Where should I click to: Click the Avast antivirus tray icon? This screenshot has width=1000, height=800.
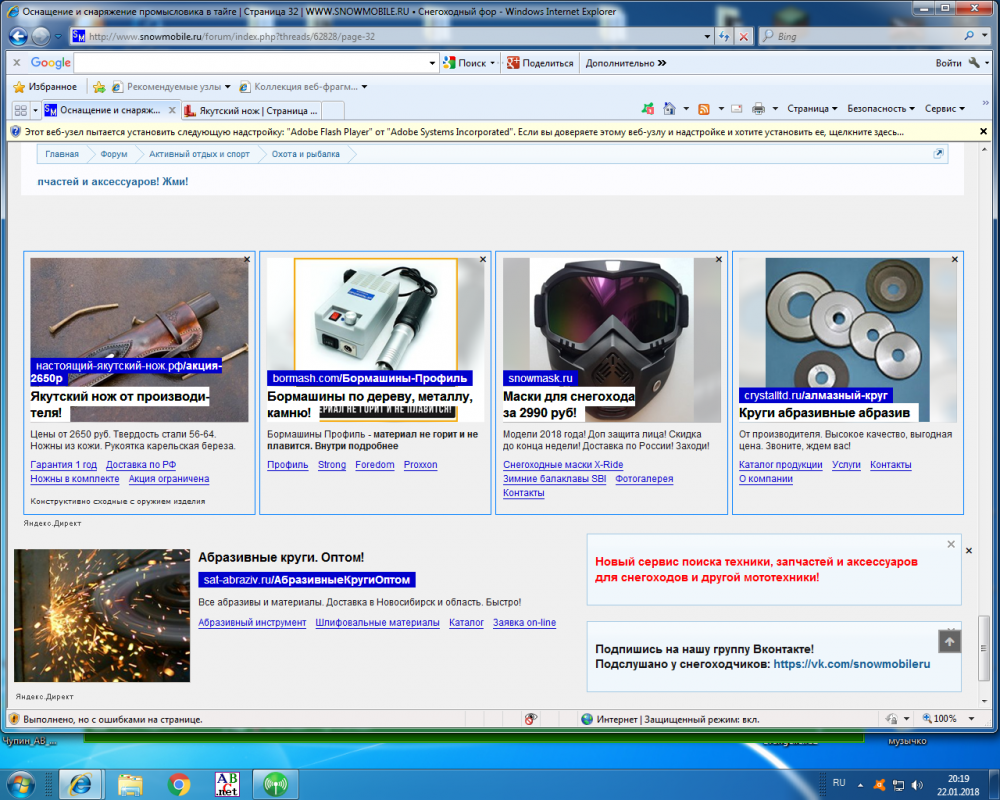pyautogui.click(x=879, y=783)
